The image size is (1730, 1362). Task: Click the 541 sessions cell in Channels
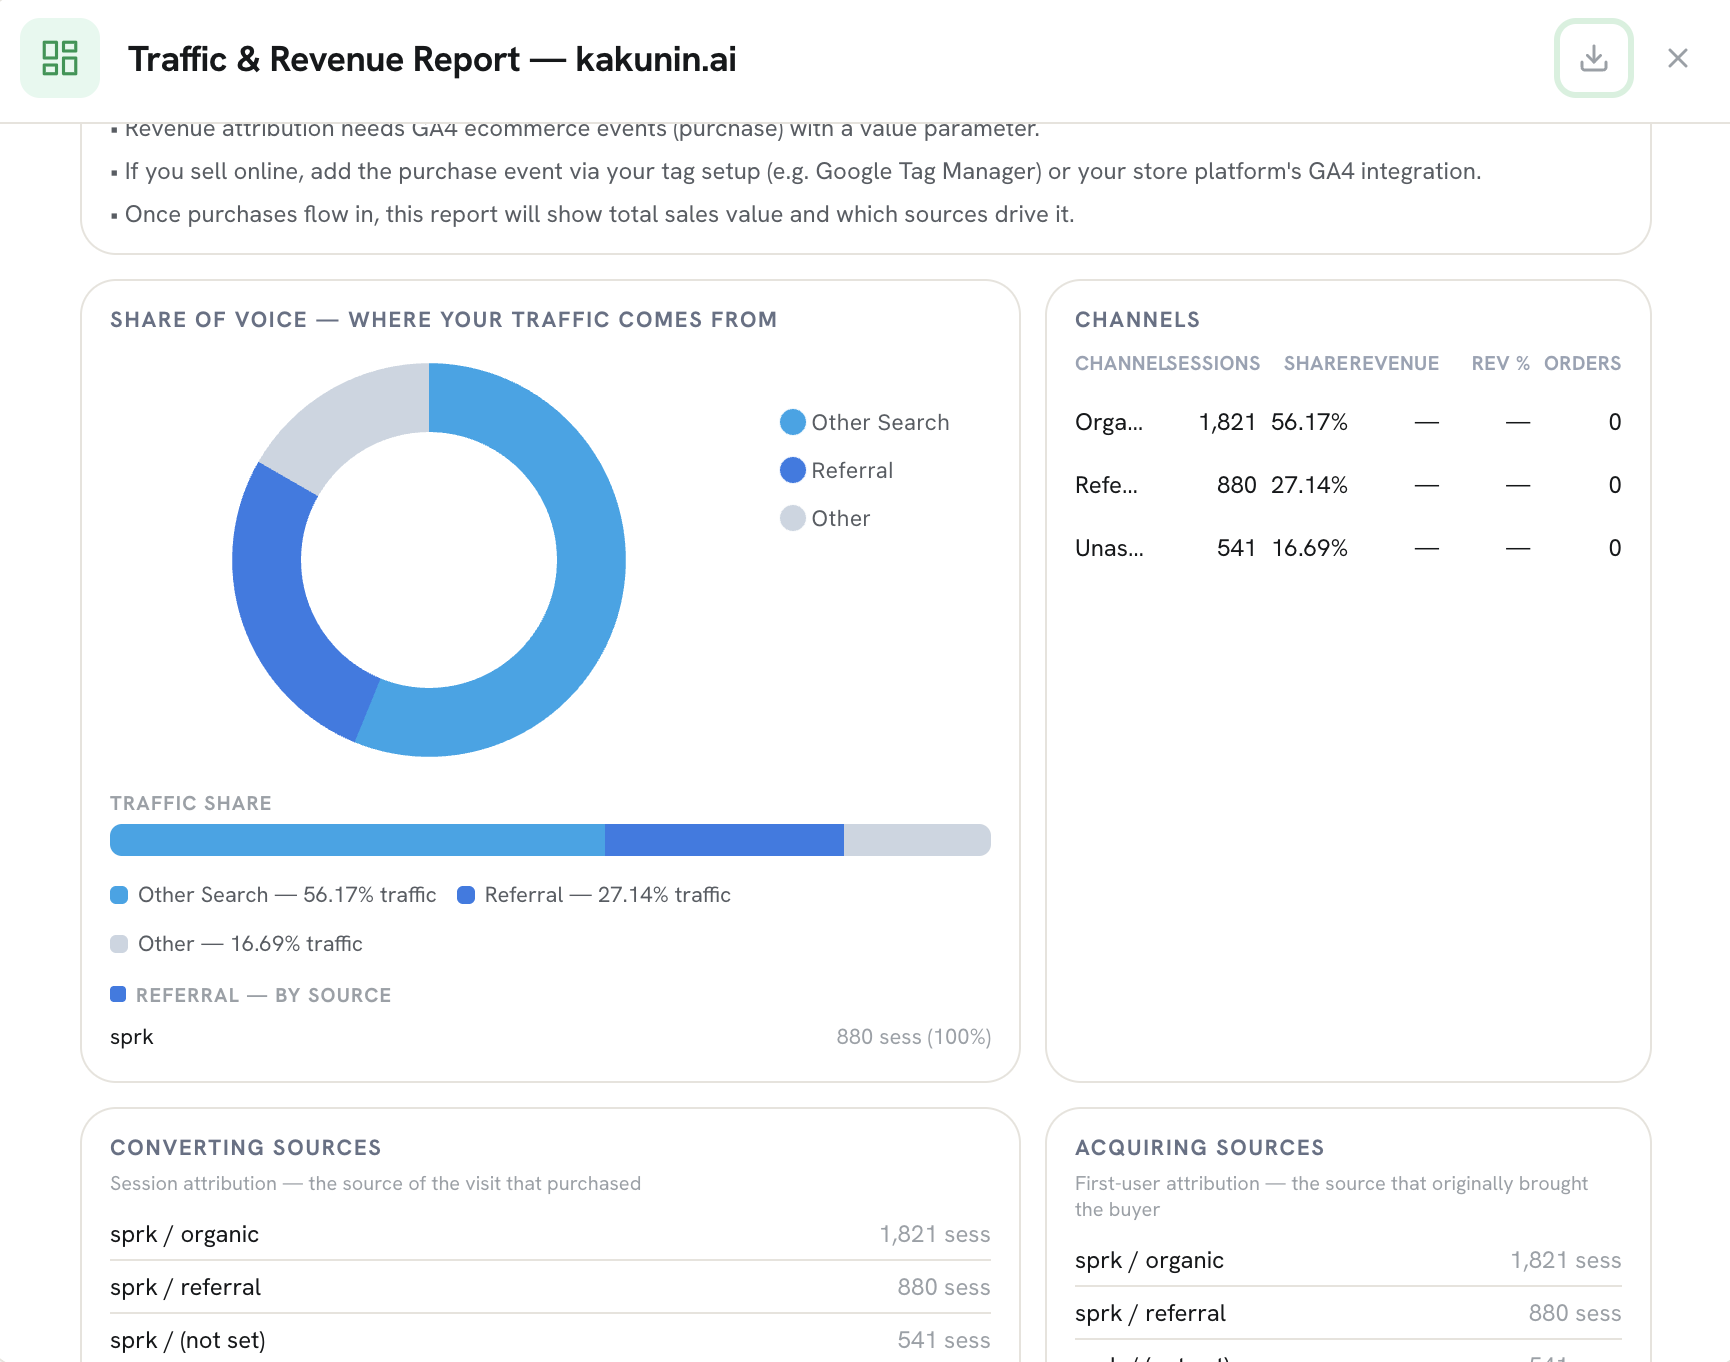point(1236,548)
